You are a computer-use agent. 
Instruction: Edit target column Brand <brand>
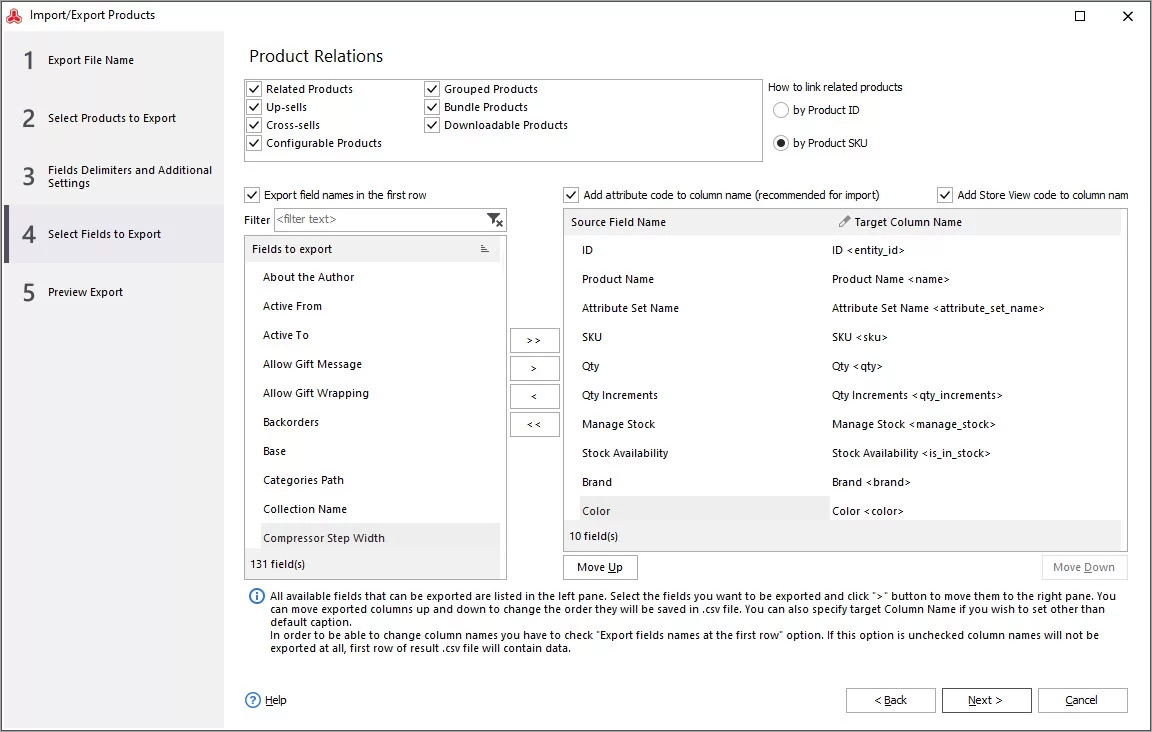pos(871,482)
